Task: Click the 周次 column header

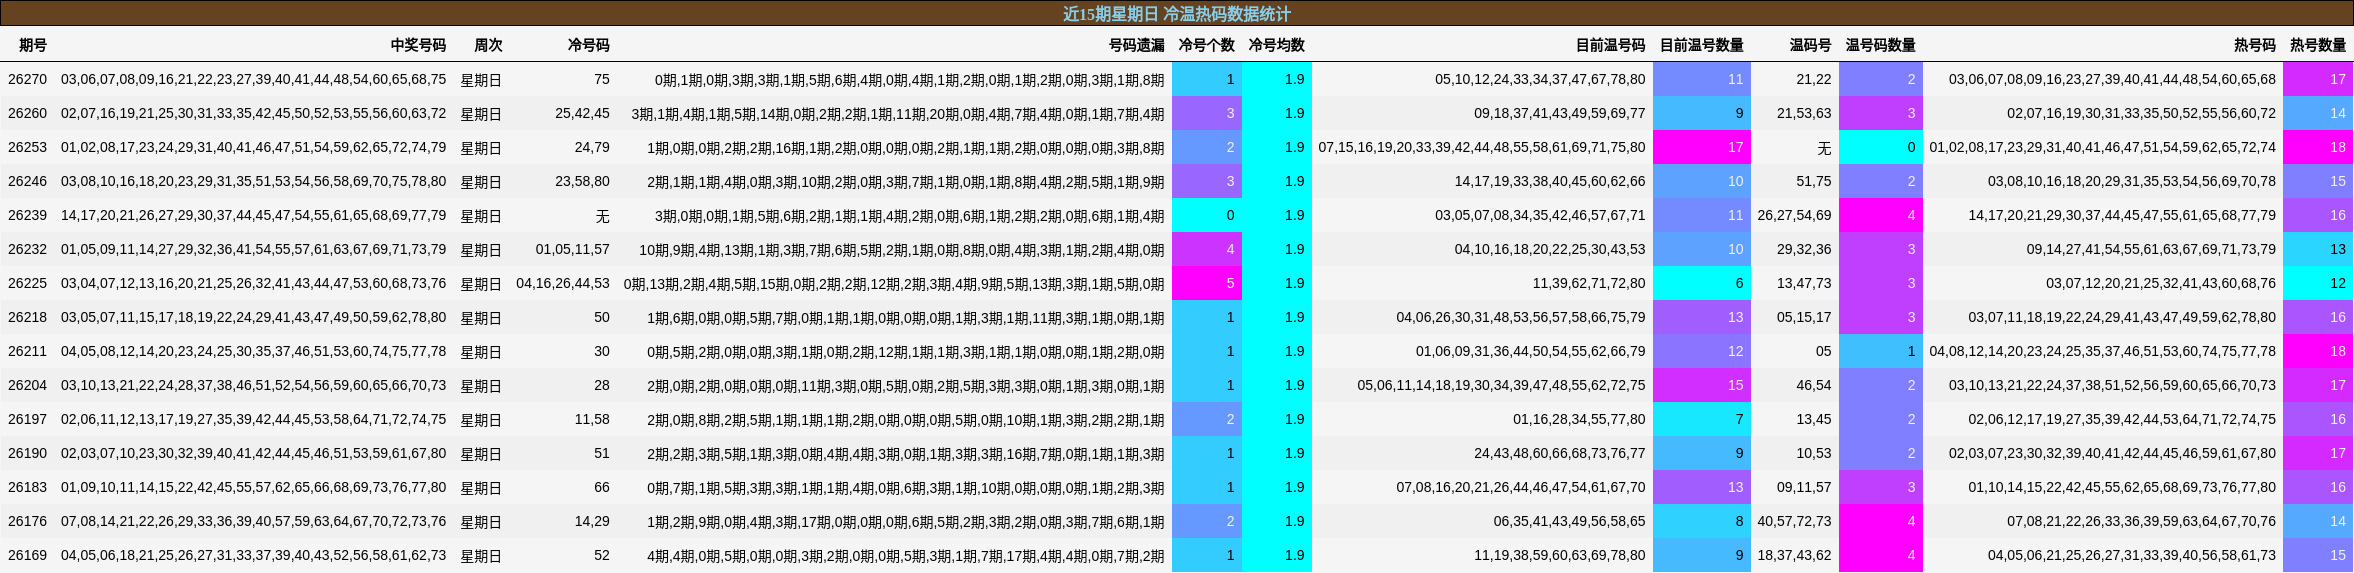Action: pyautogui.click(x=488, y=45)
